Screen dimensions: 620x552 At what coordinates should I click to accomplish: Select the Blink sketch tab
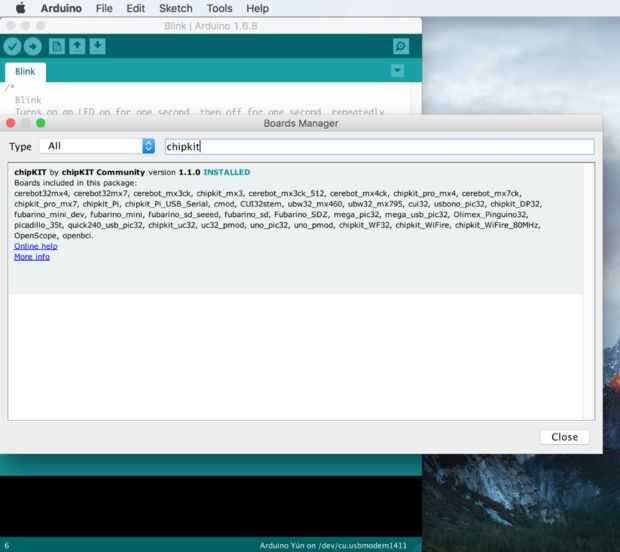point(25,72)
